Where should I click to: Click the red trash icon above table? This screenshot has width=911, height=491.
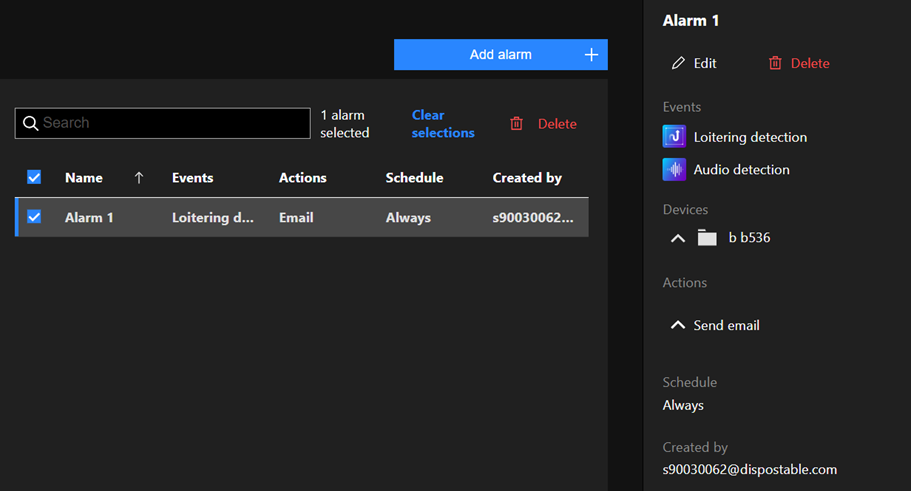[516, 124]
